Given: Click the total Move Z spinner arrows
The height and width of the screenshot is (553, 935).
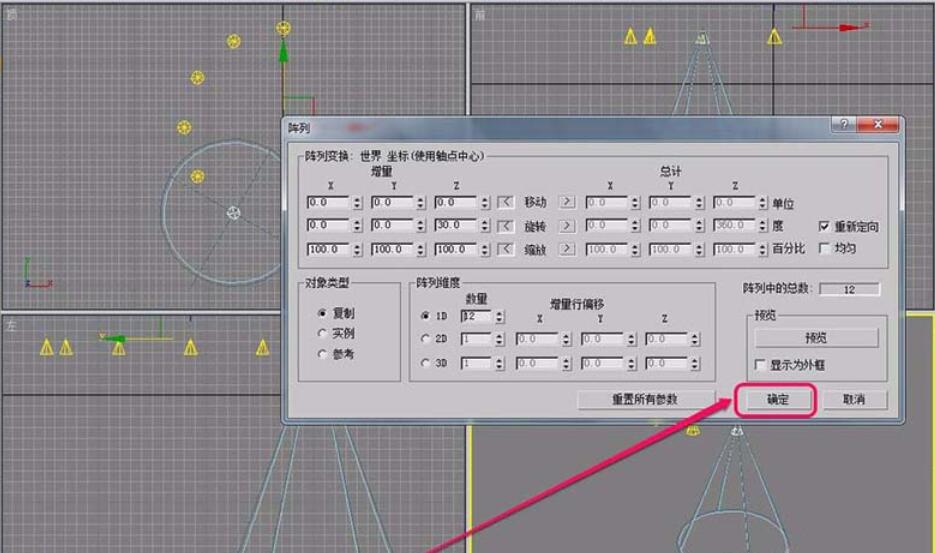Looking at the screenshot, I should (763, 203).
